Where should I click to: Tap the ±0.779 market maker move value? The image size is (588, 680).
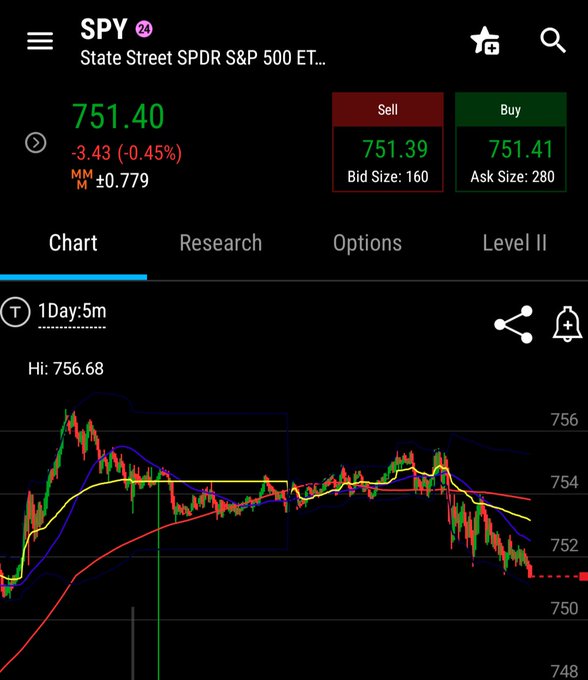pos(122,180)
